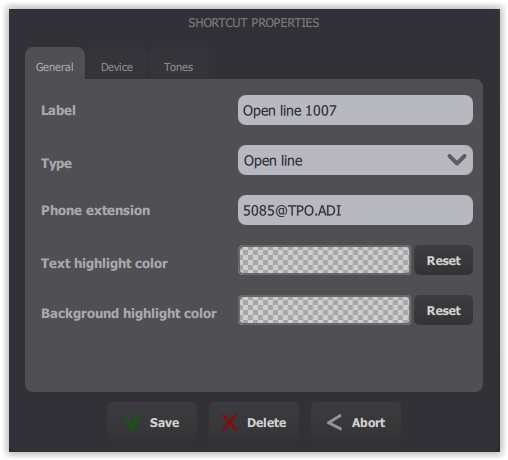Click the Label field caption
The width and height of the screenshot is (508, 460).
(x=59, y=110)
